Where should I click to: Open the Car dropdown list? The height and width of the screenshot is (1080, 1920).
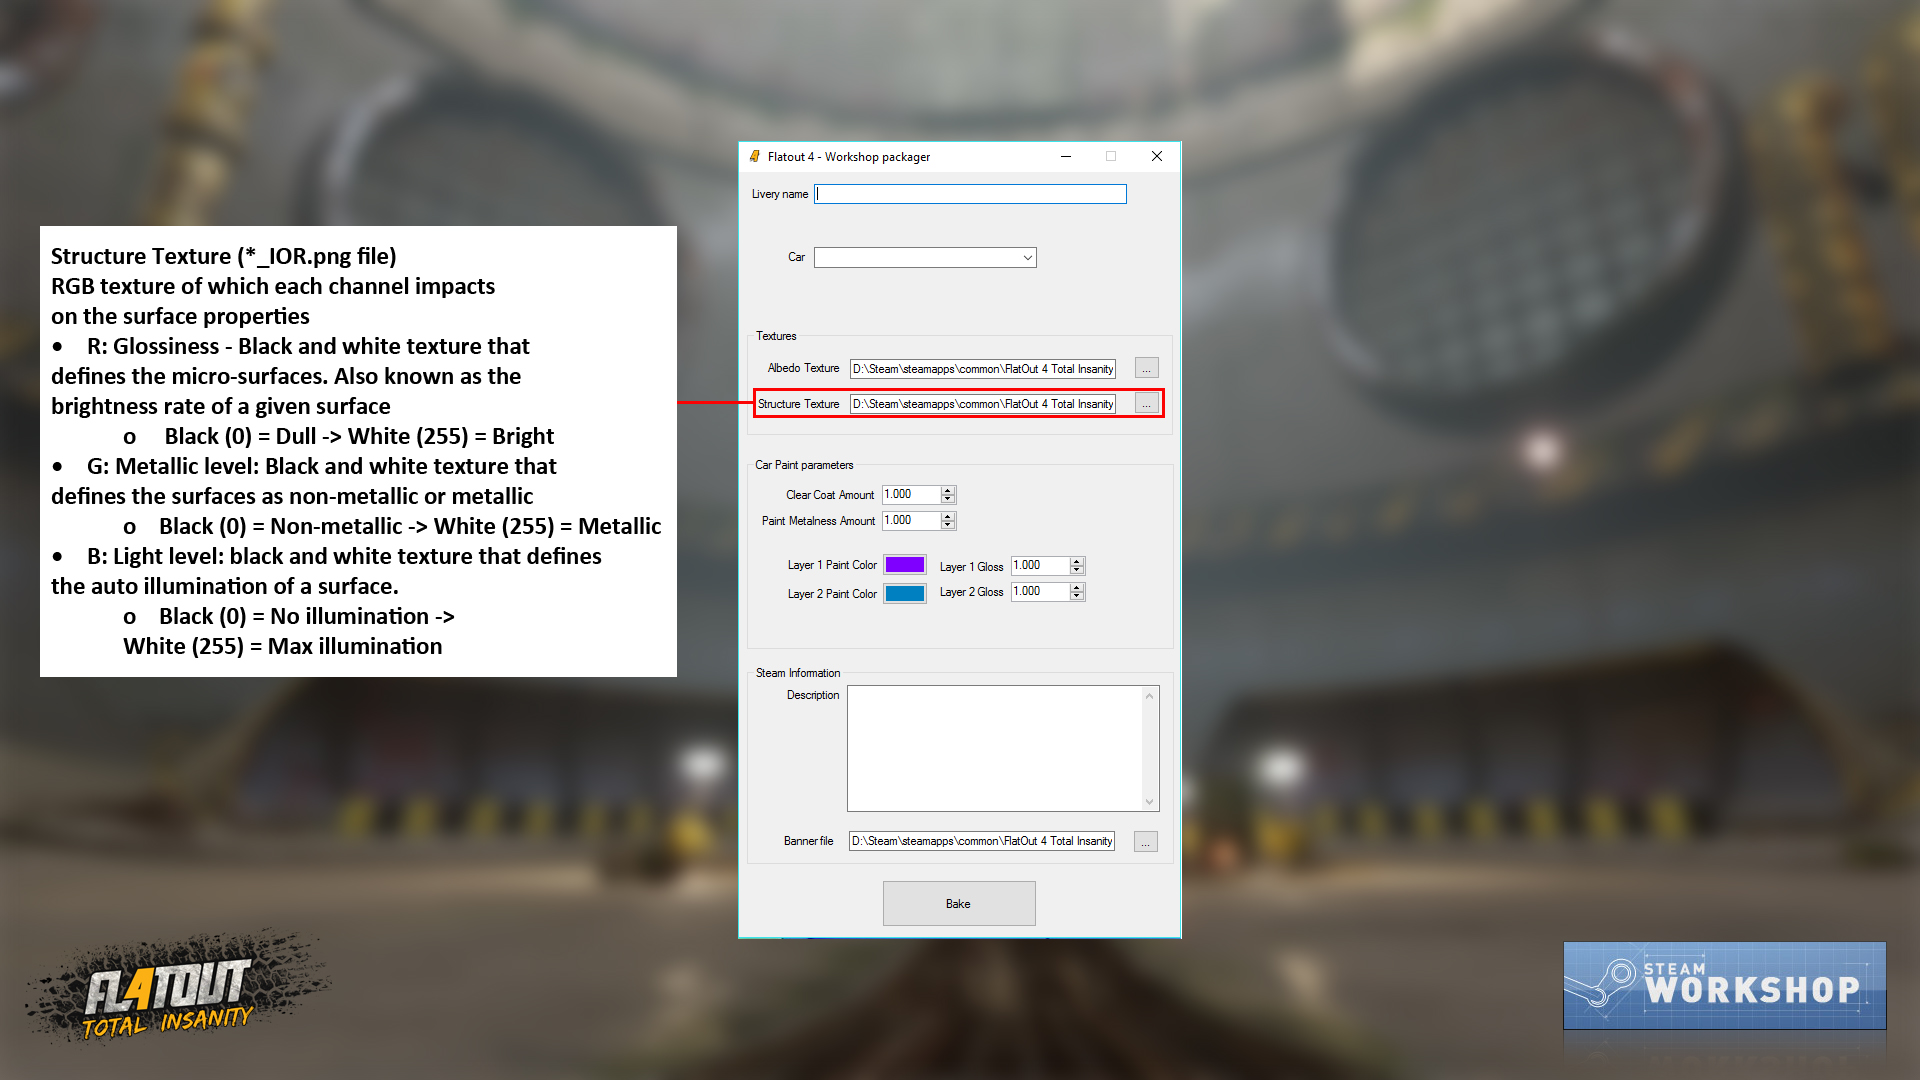tap(1027, 258)
